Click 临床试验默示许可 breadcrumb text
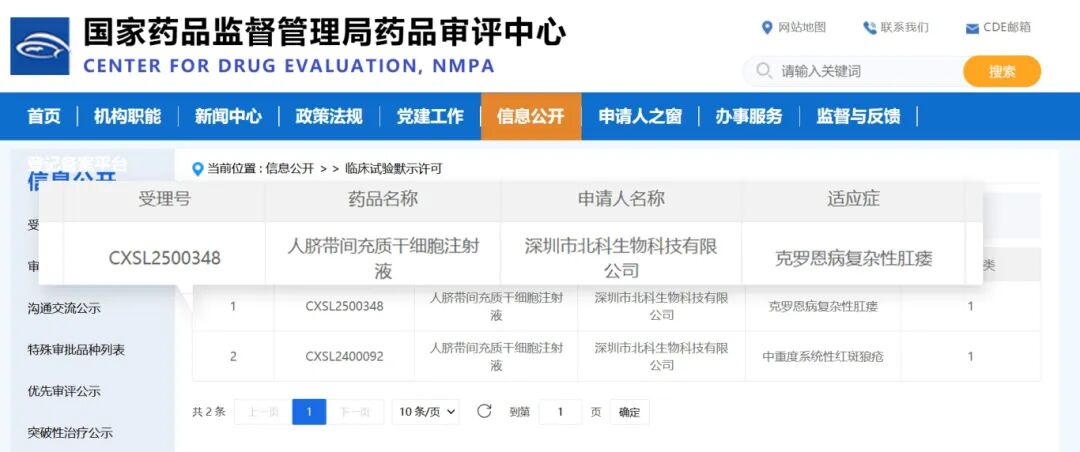Viewport: 1080px width, 452px height. 393,168
